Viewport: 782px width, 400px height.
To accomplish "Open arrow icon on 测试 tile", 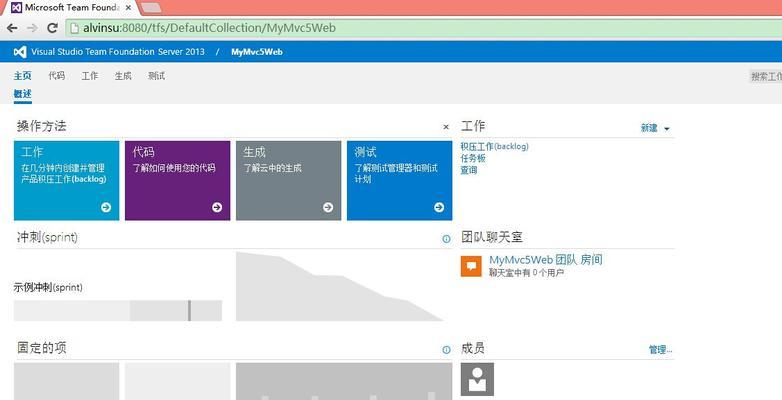I will [x=439, y=207].
